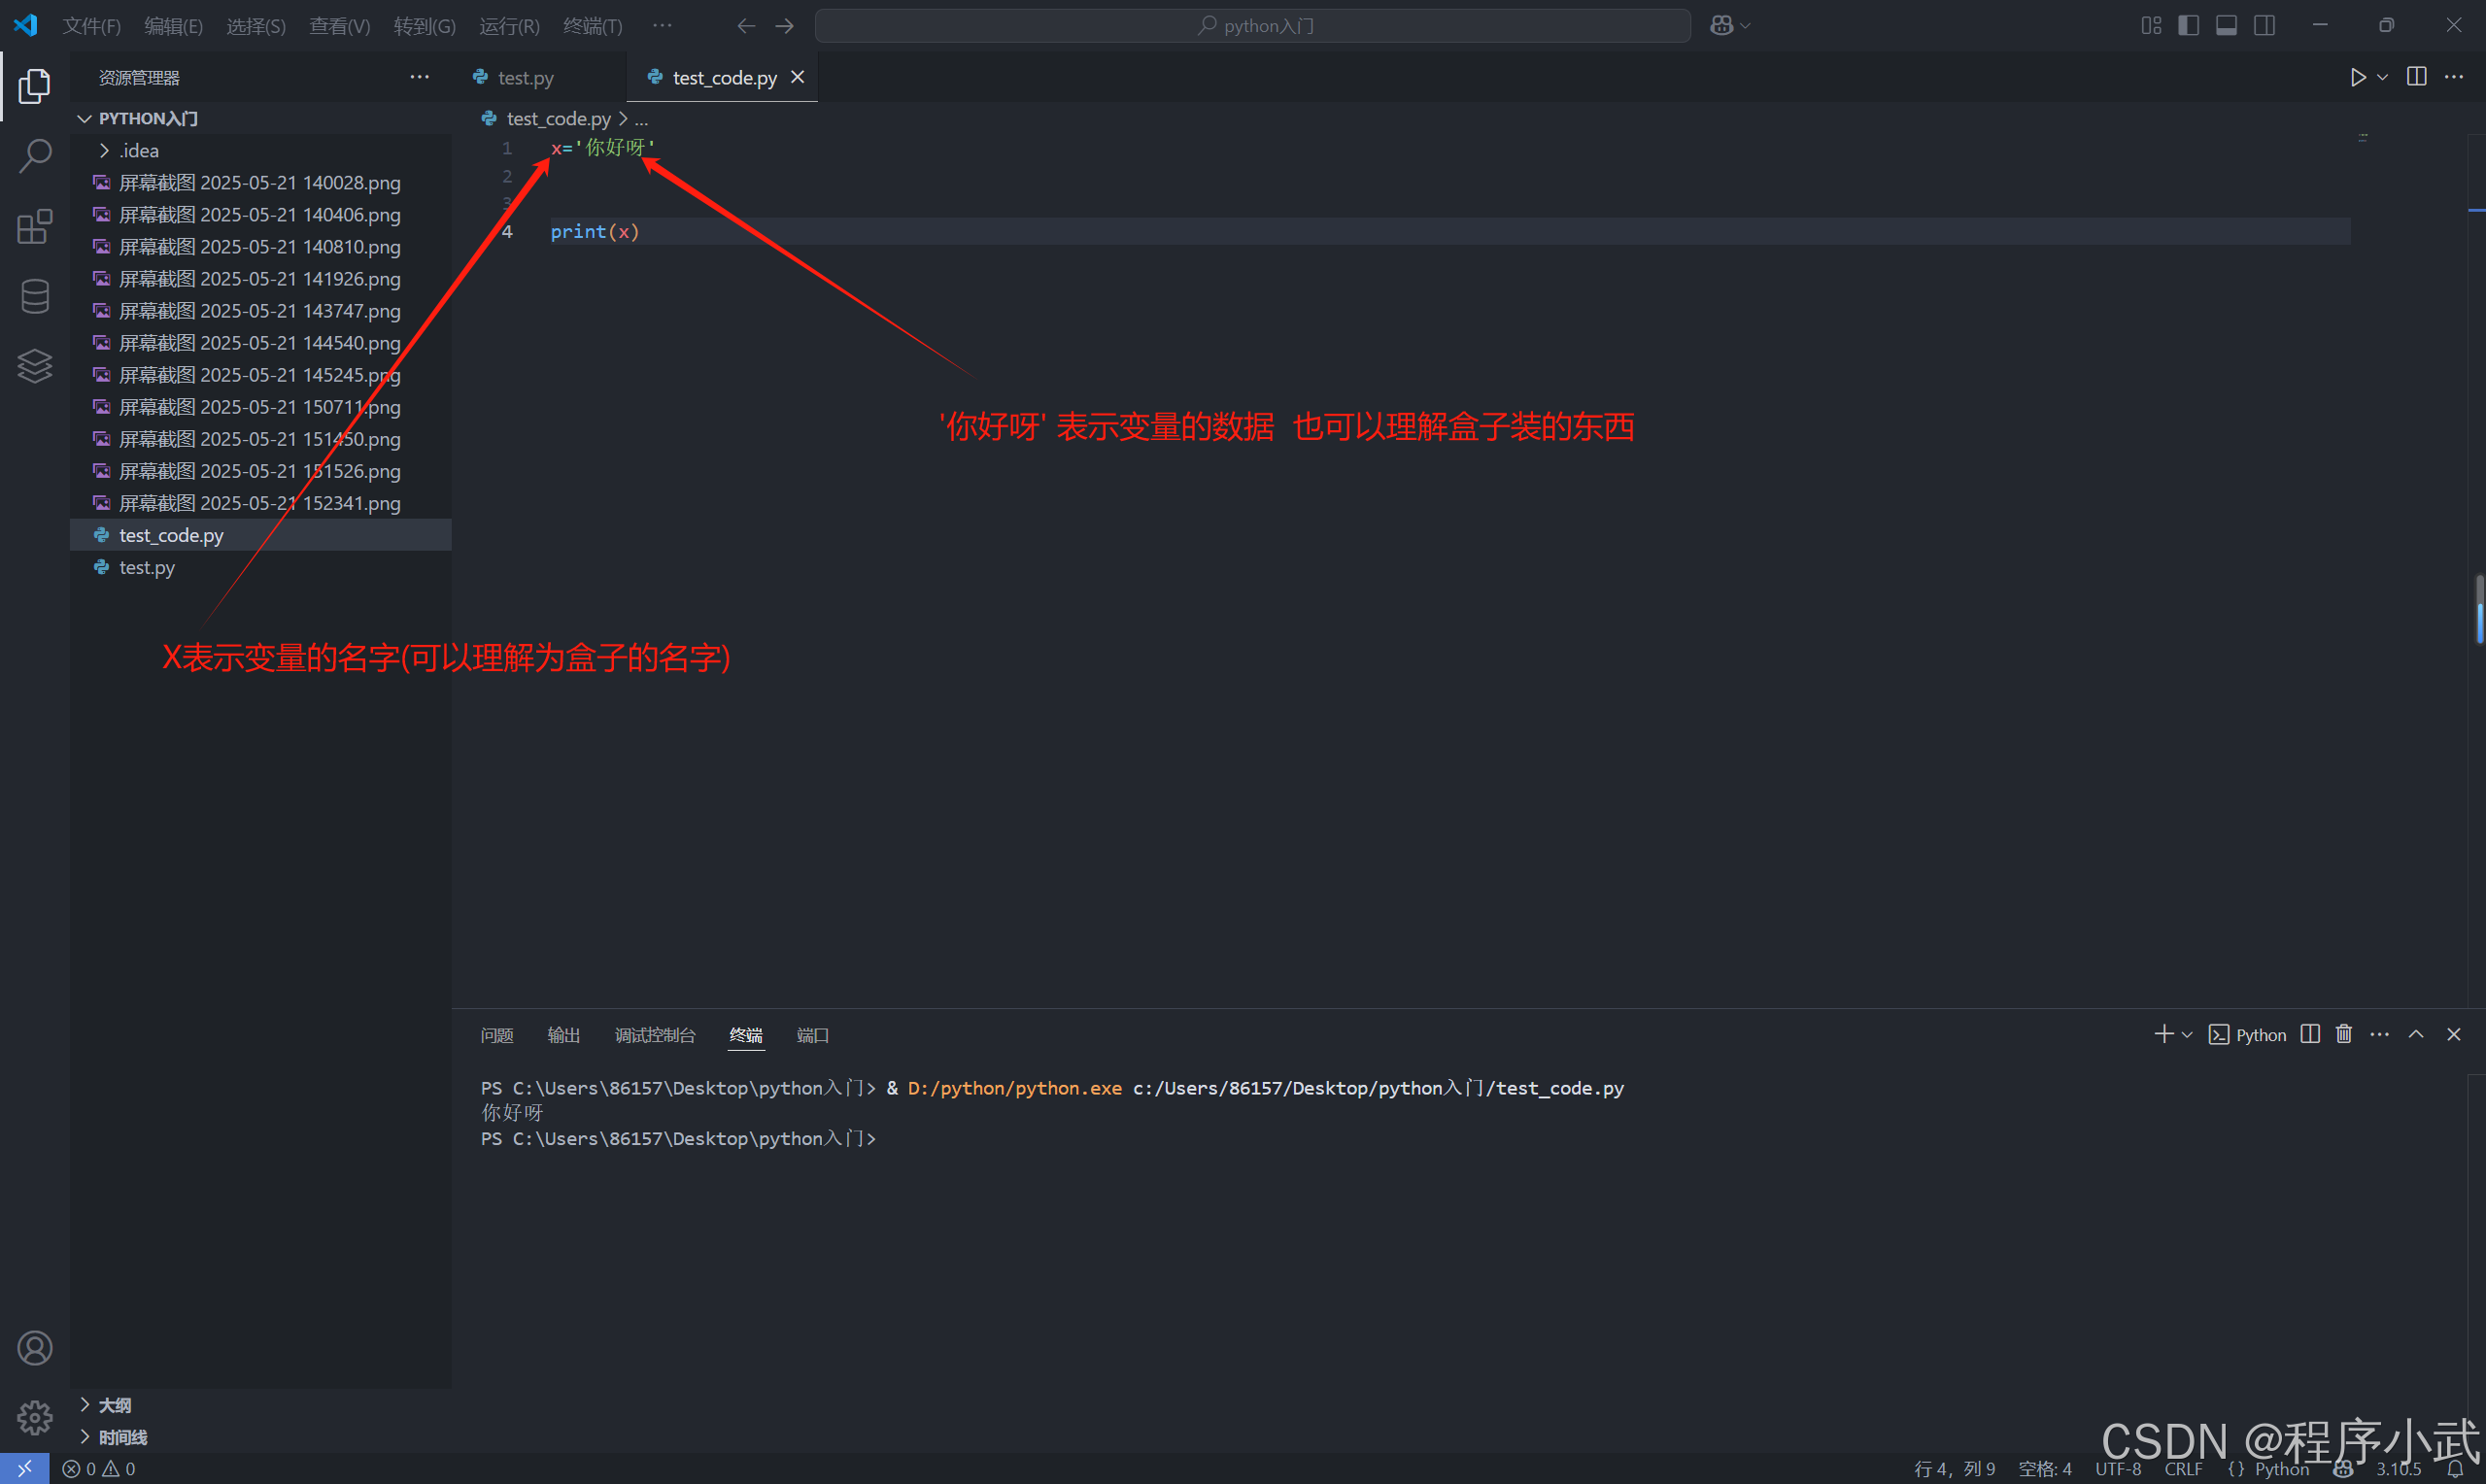The width and height of the screenshot is (2486, 1484).
Task: Click the python入门 command center search box
Action: click(x=1252, y=26)
